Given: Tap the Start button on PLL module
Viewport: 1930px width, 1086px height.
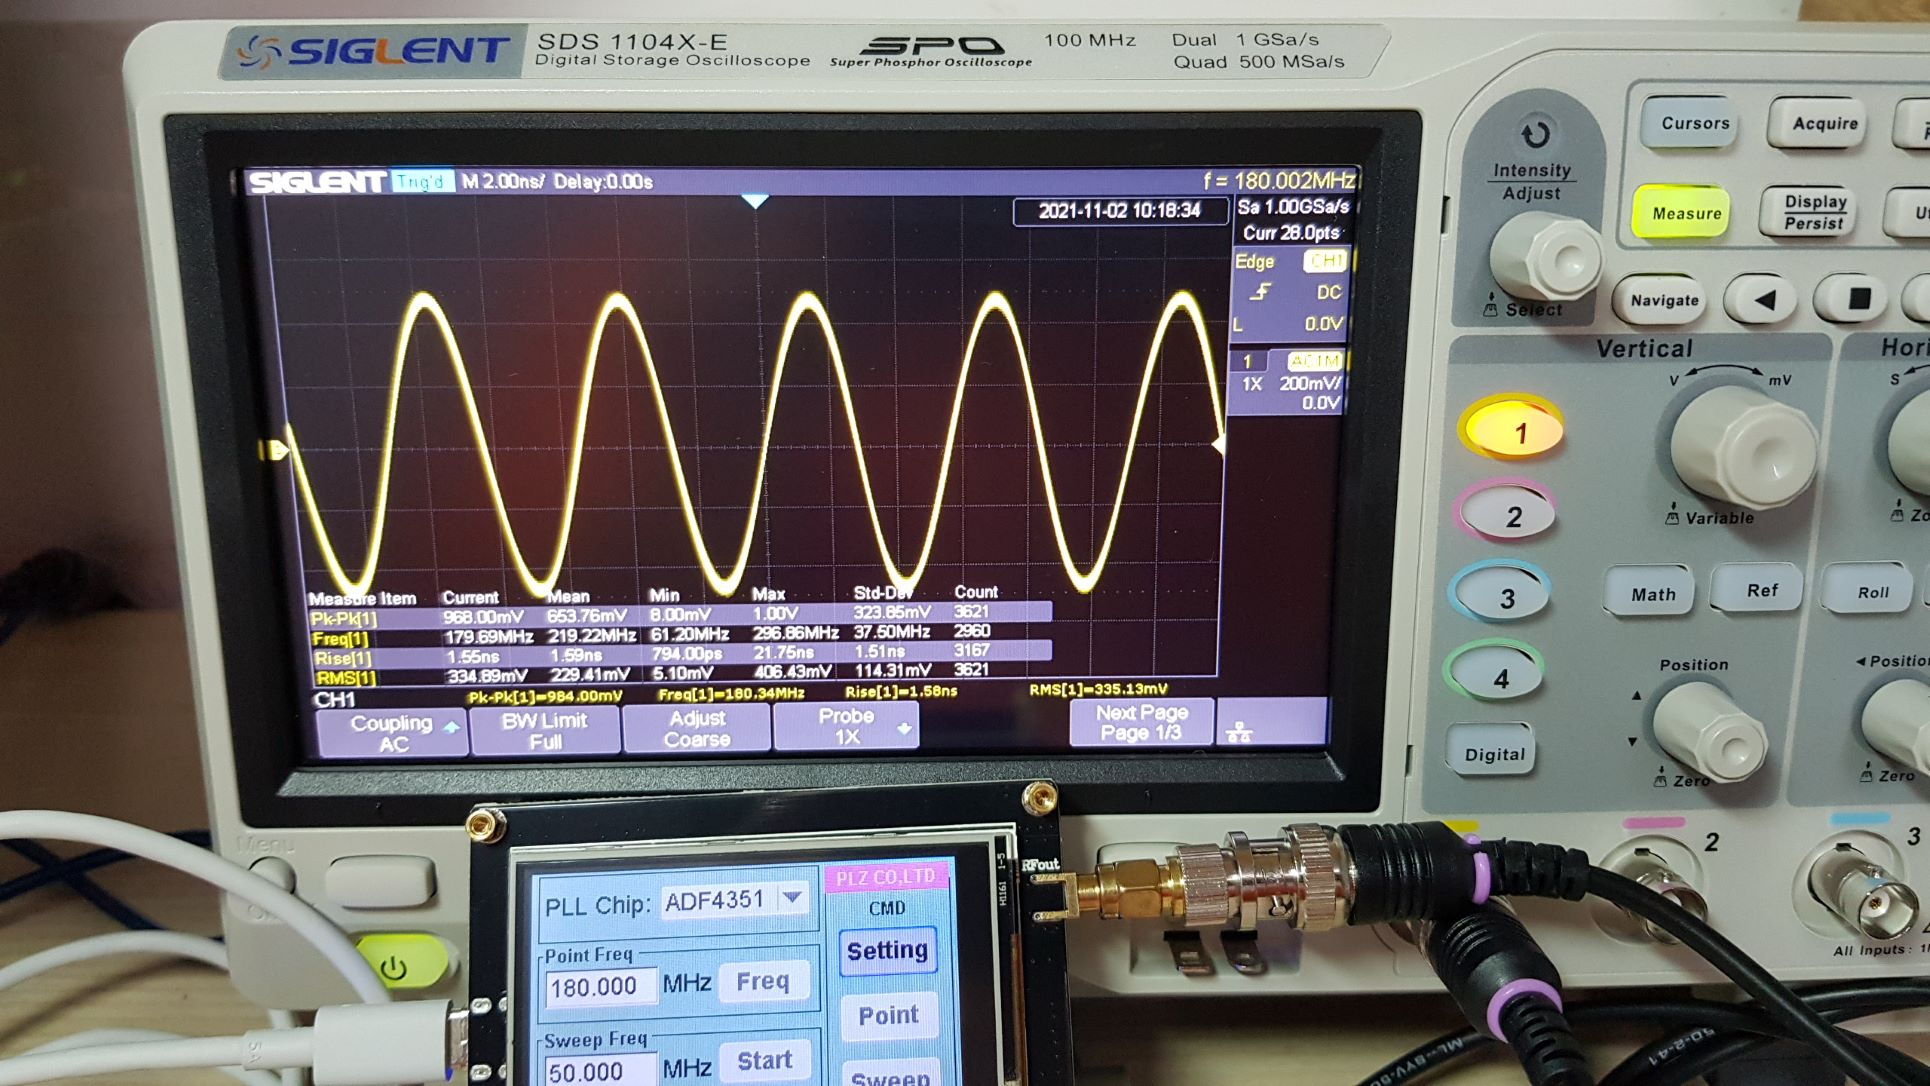Looking at the screenshot, I should point(764,1061).
